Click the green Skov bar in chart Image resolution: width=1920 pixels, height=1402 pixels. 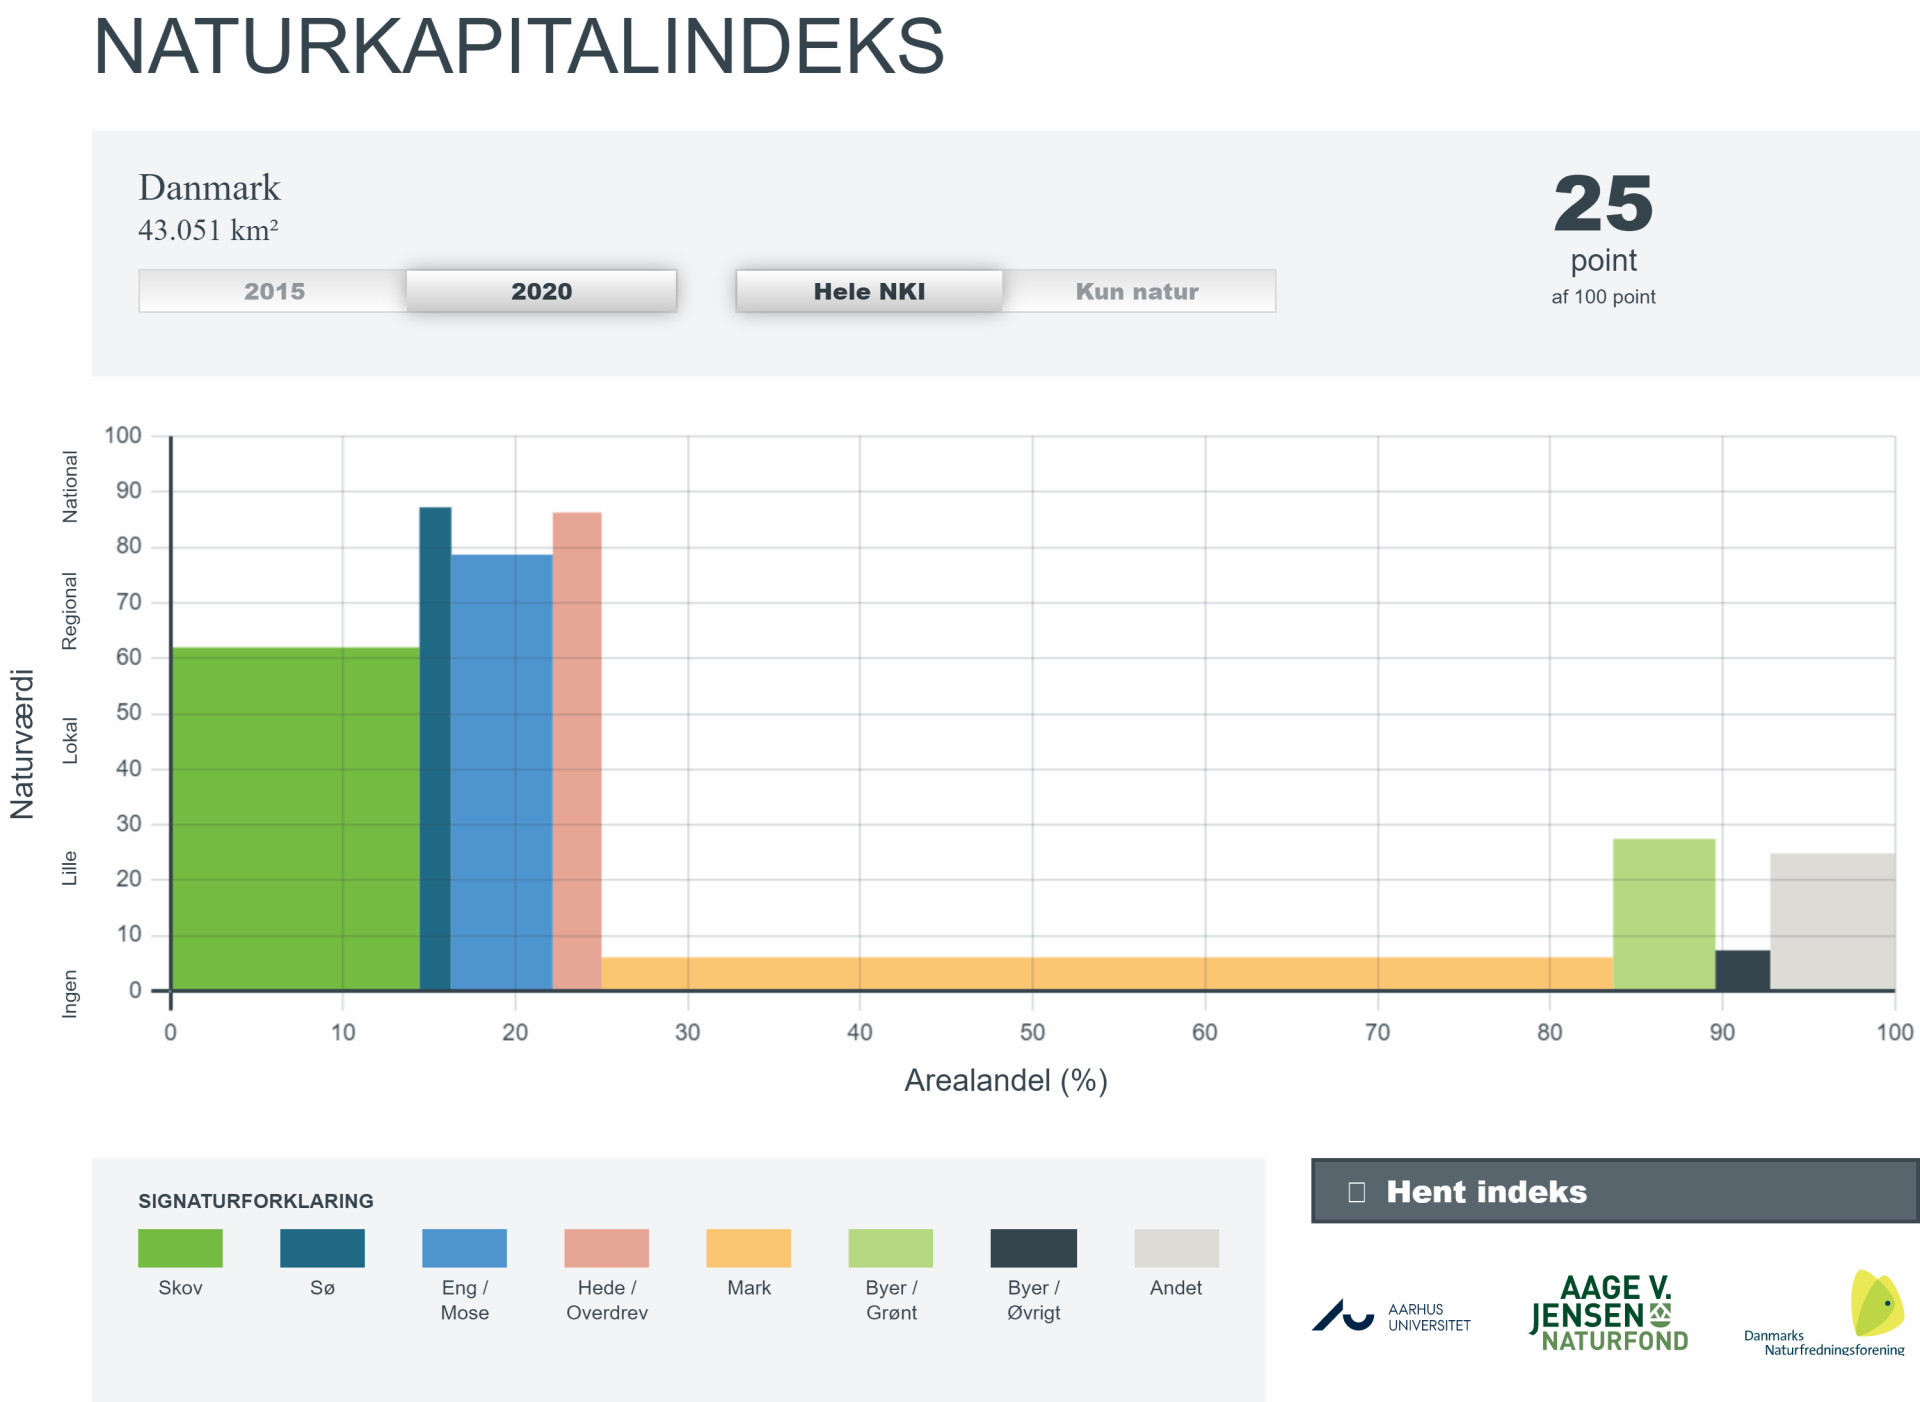[x=295, y=818]
